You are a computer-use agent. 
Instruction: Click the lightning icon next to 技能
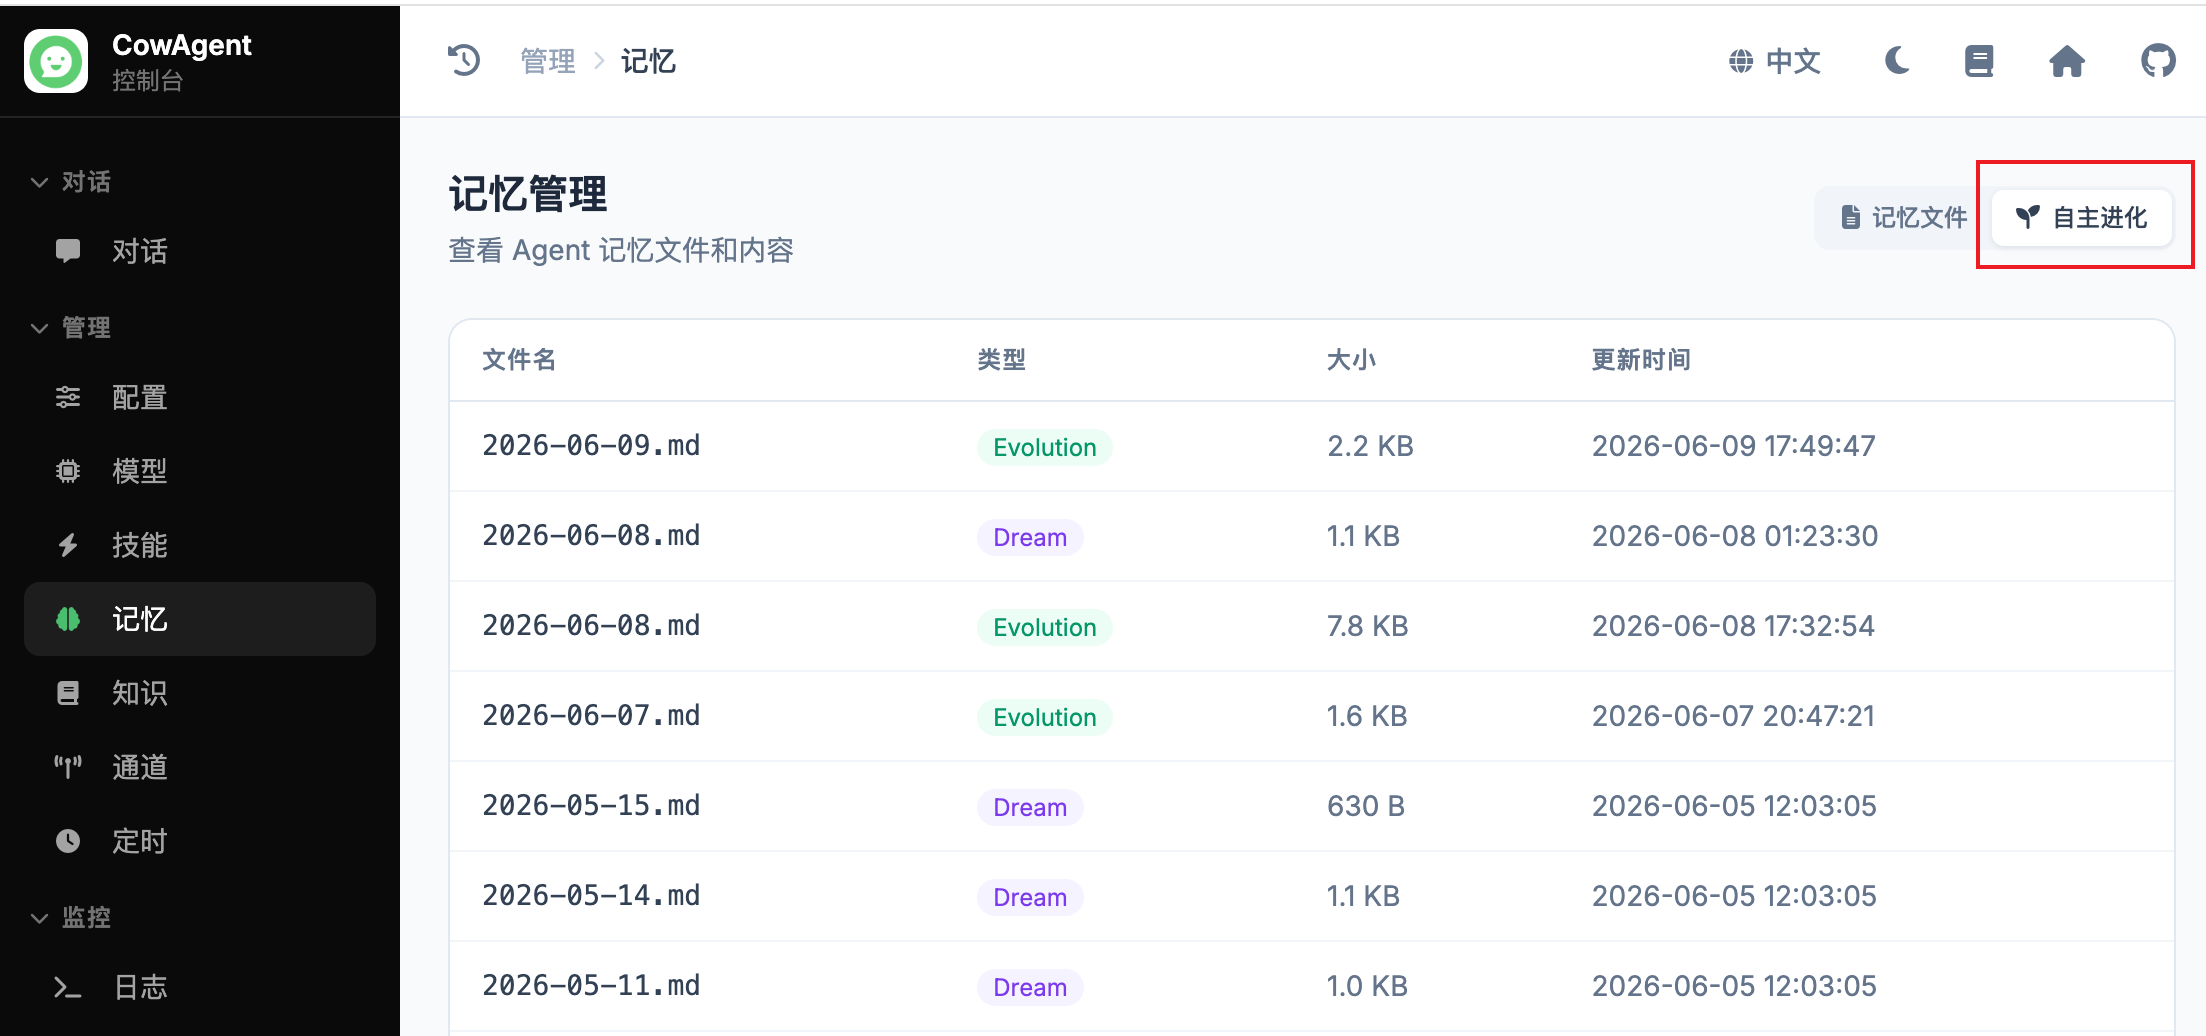(x=68, y=545)
